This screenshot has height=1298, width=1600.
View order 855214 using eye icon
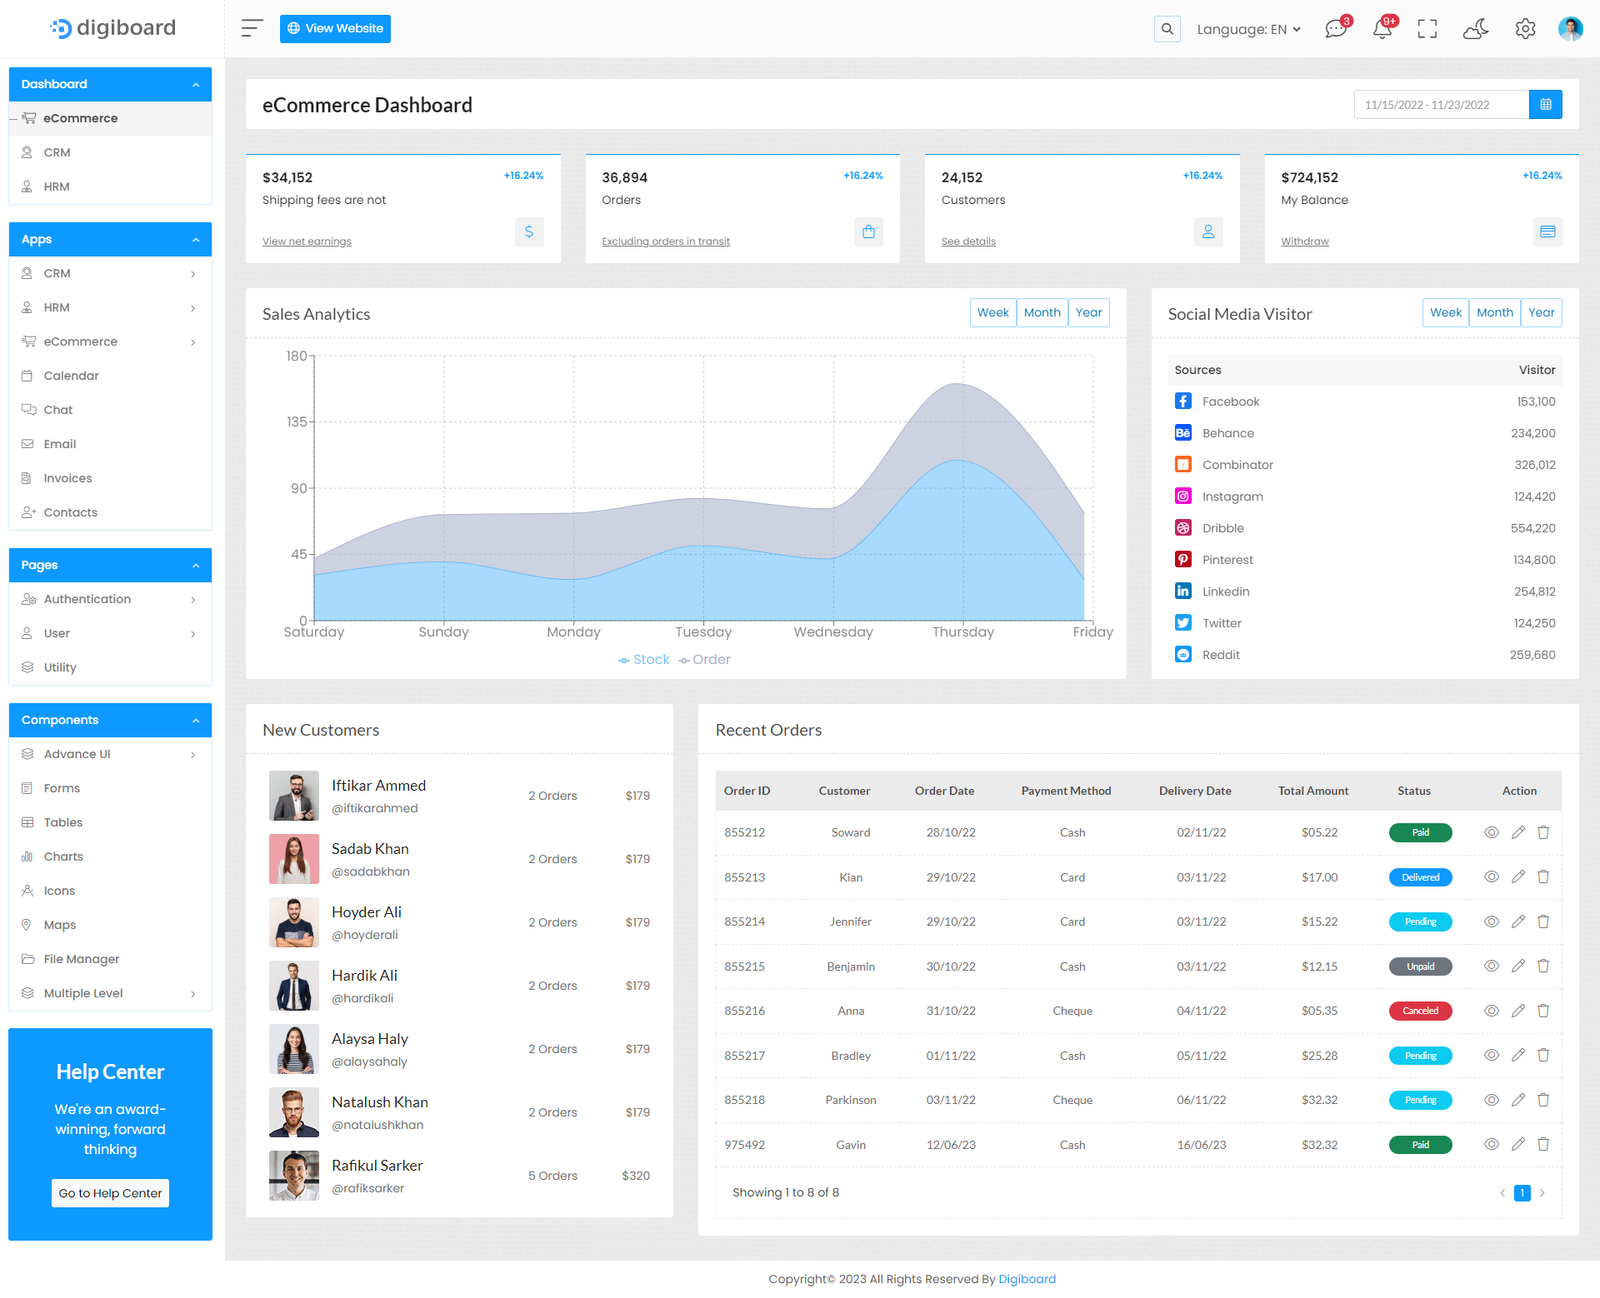click(x=1491, y=922)
